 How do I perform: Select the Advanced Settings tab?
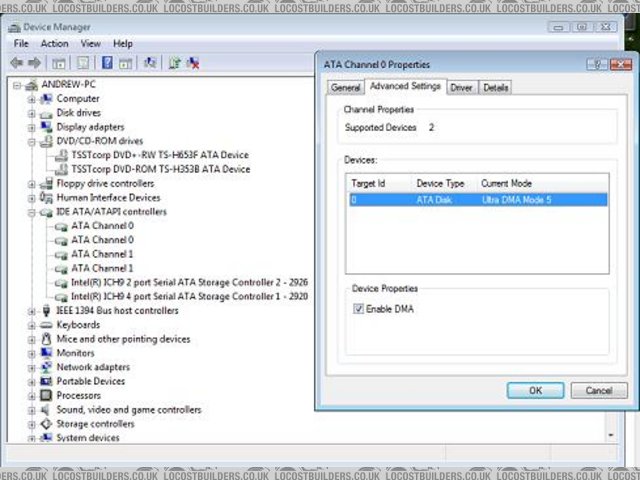(x=405, y=86)
